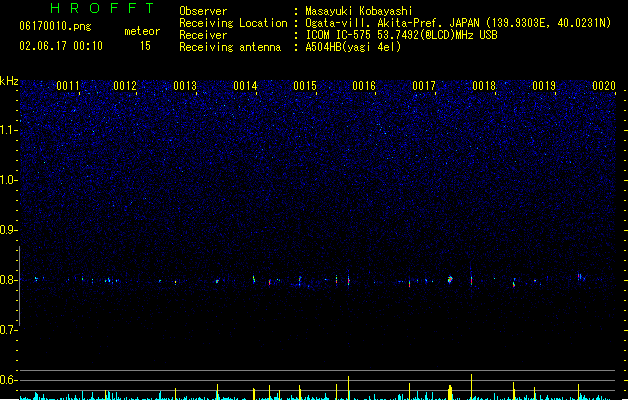Viewport: 629px width, 400px height.
Task: Click the Receiver label
Action: coord(203,35)
